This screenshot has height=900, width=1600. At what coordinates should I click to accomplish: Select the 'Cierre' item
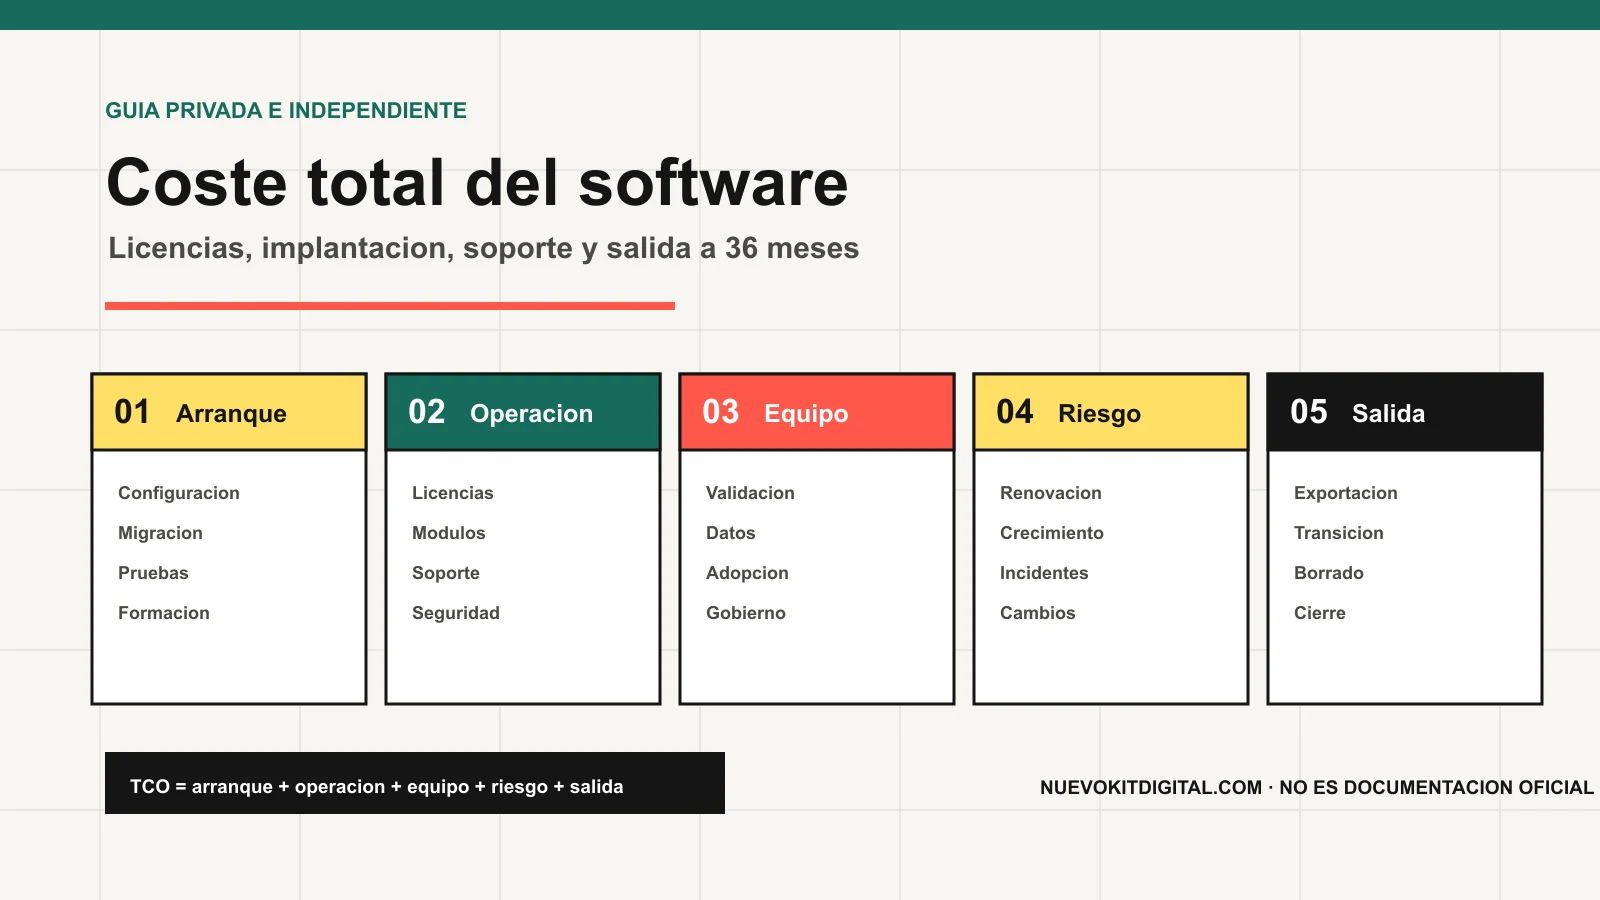[1320, 613]
